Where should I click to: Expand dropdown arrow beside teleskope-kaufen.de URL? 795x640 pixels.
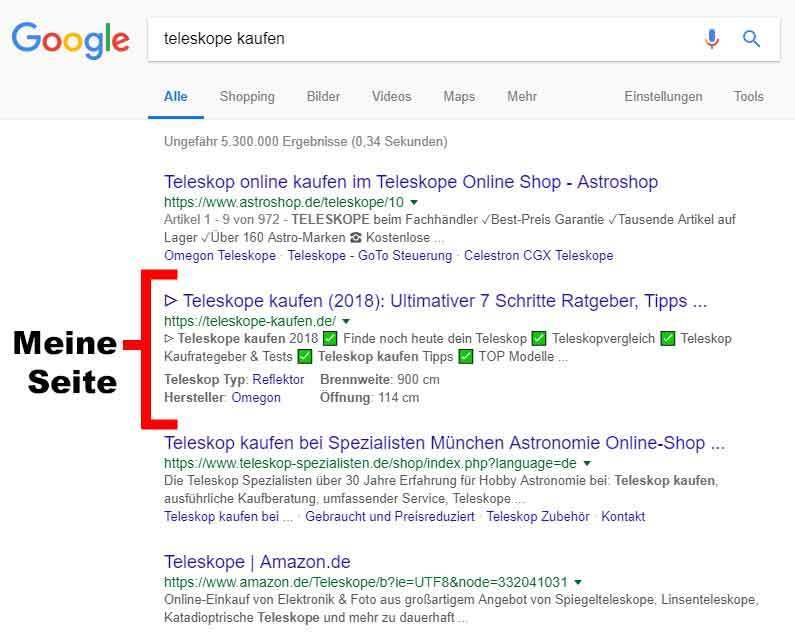tap(346, 322)
